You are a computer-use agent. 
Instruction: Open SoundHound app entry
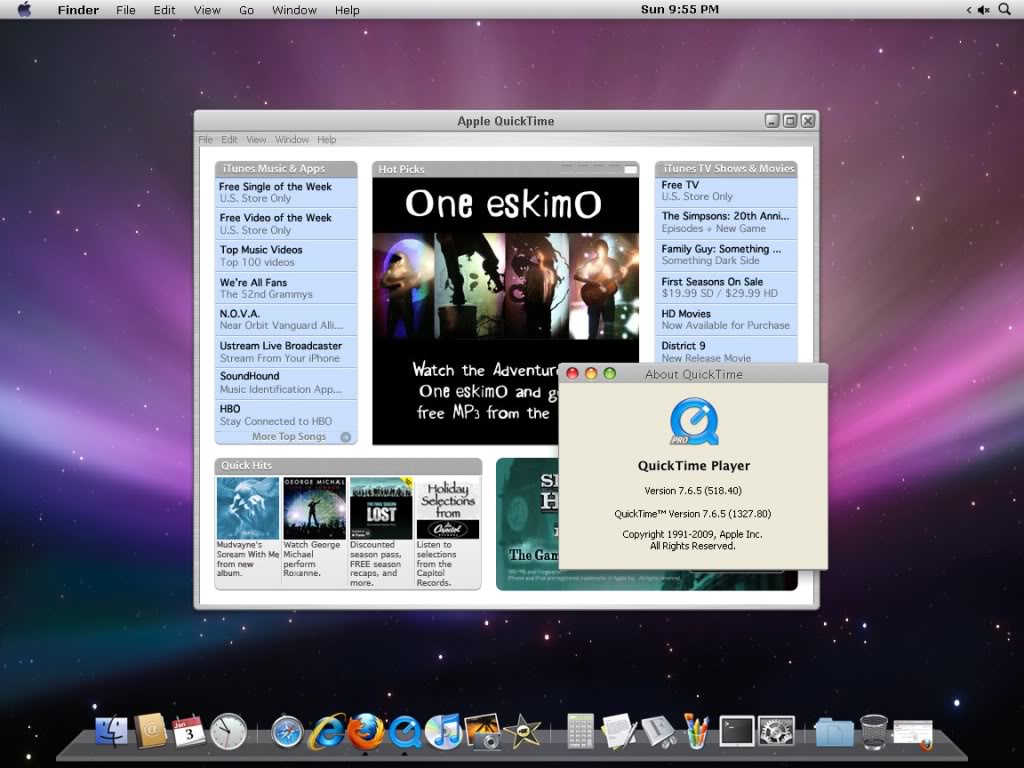pyautogui.click(x=286, y=383)
